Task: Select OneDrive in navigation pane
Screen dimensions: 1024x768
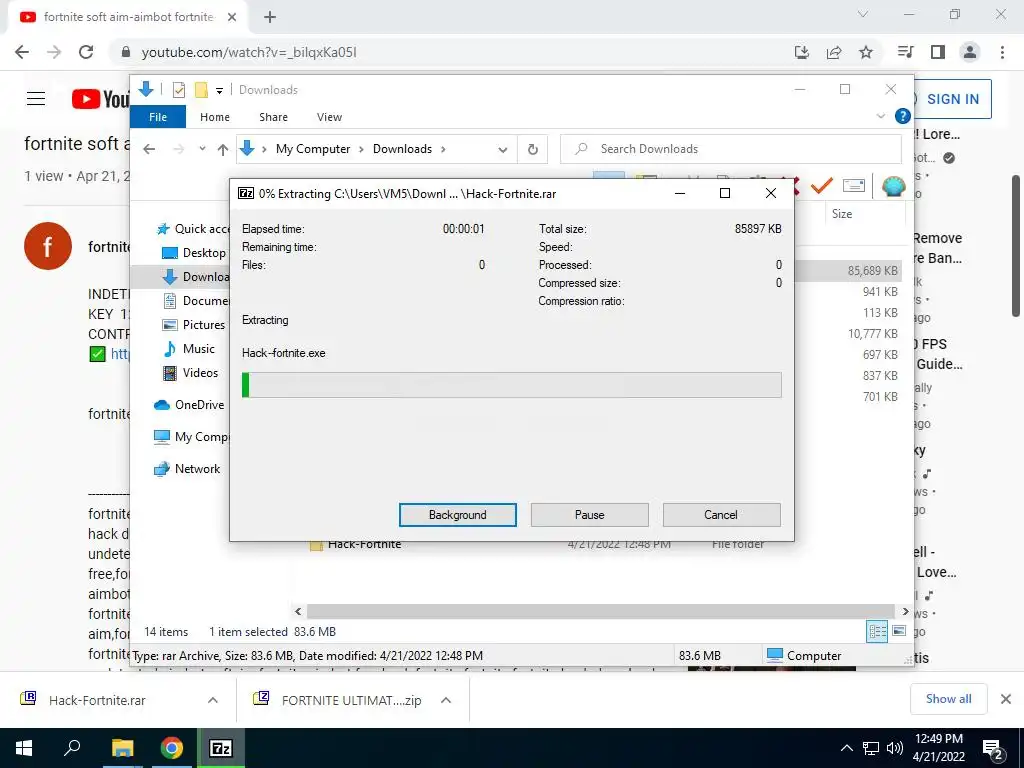Action: [x=189, y=405]
